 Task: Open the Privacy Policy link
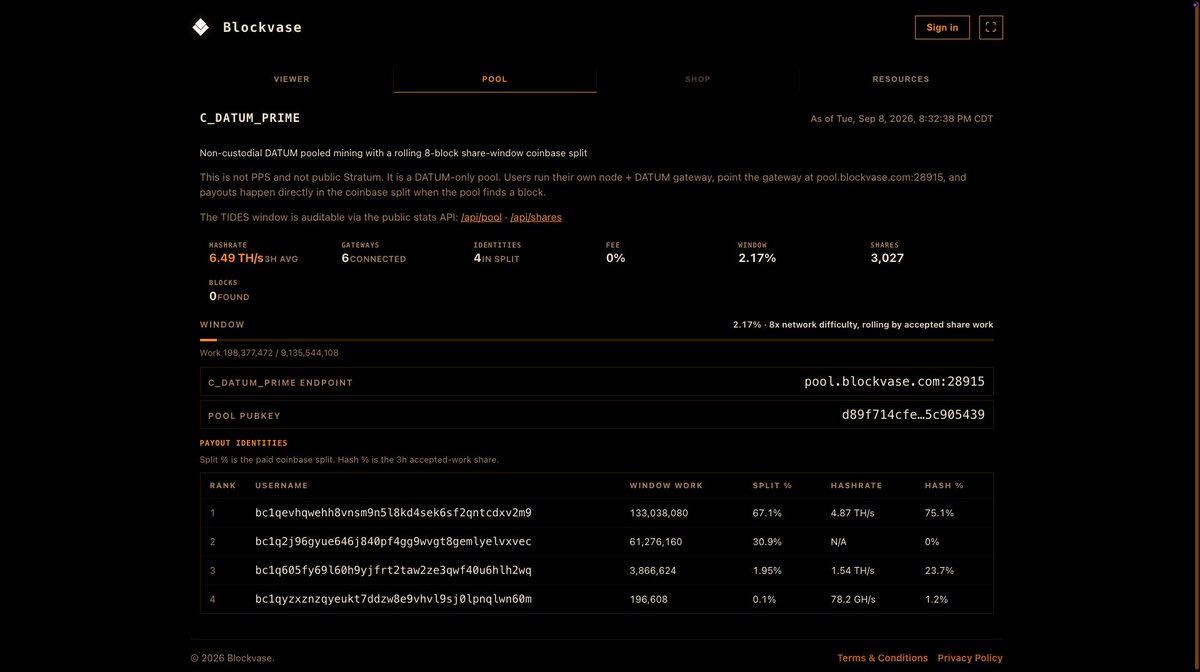(970, 658)
